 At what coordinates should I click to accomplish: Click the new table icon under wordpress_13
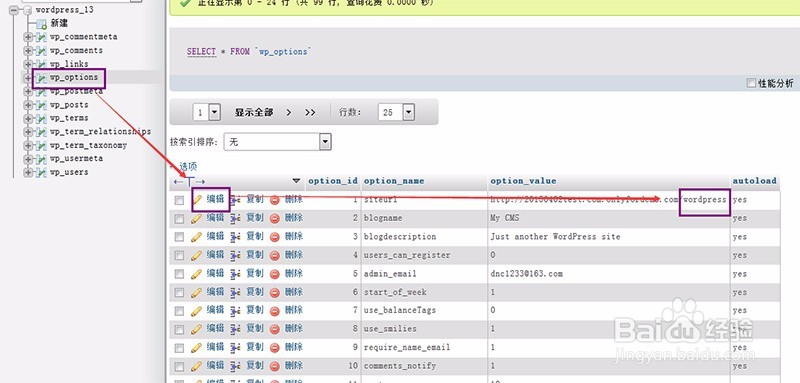point(41,23)
